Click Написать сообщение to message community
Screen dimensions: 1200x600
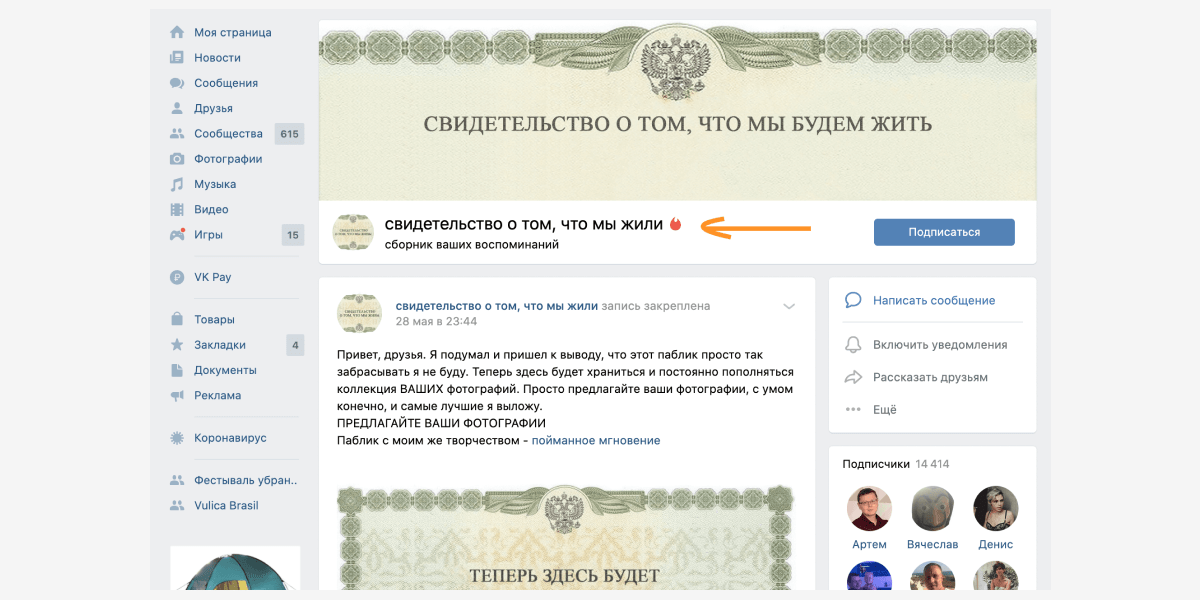pos(932,300)
